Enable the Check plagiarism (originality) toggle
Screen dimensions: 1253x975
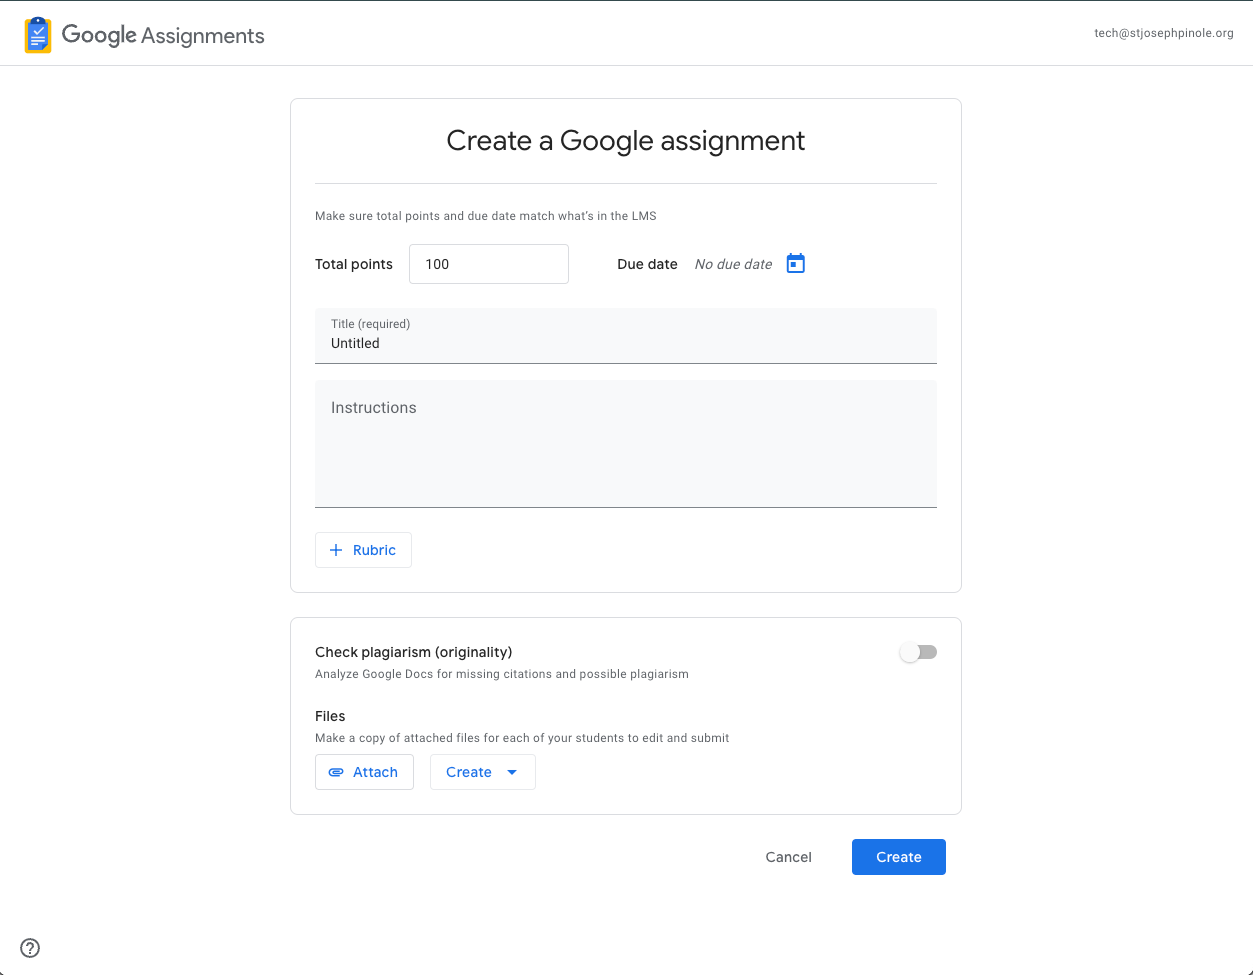(918, 652)
